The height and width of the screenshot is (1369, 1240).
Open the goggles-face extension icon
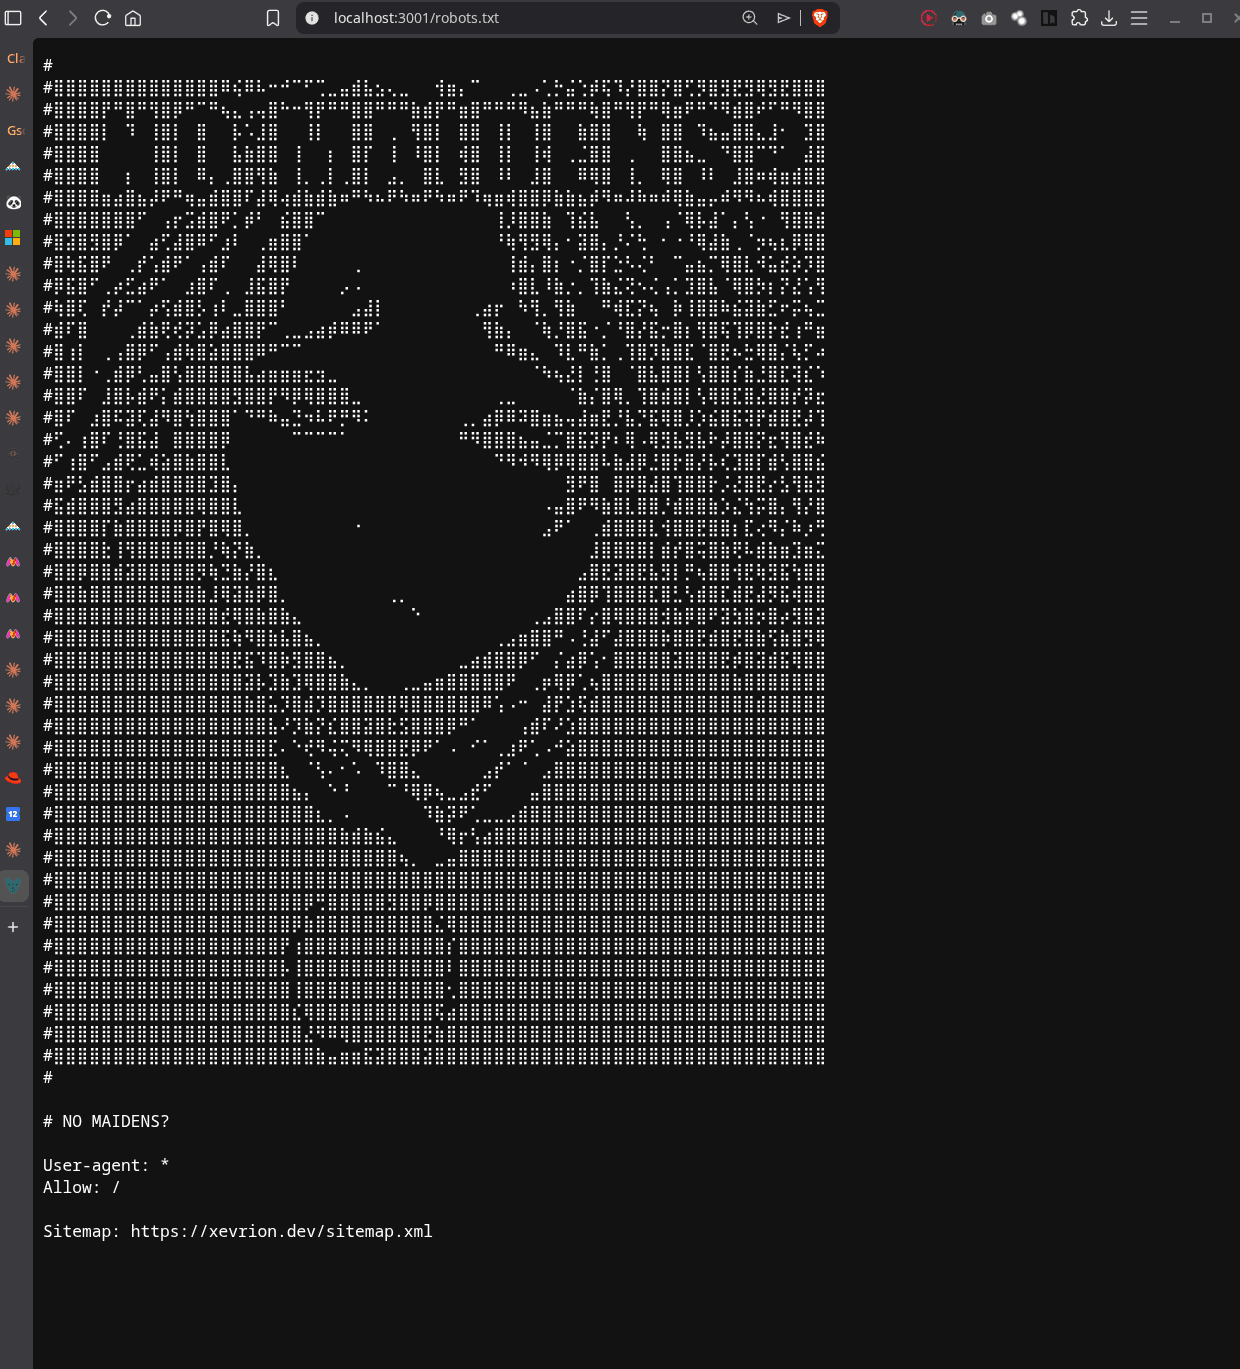click(959, 18)
